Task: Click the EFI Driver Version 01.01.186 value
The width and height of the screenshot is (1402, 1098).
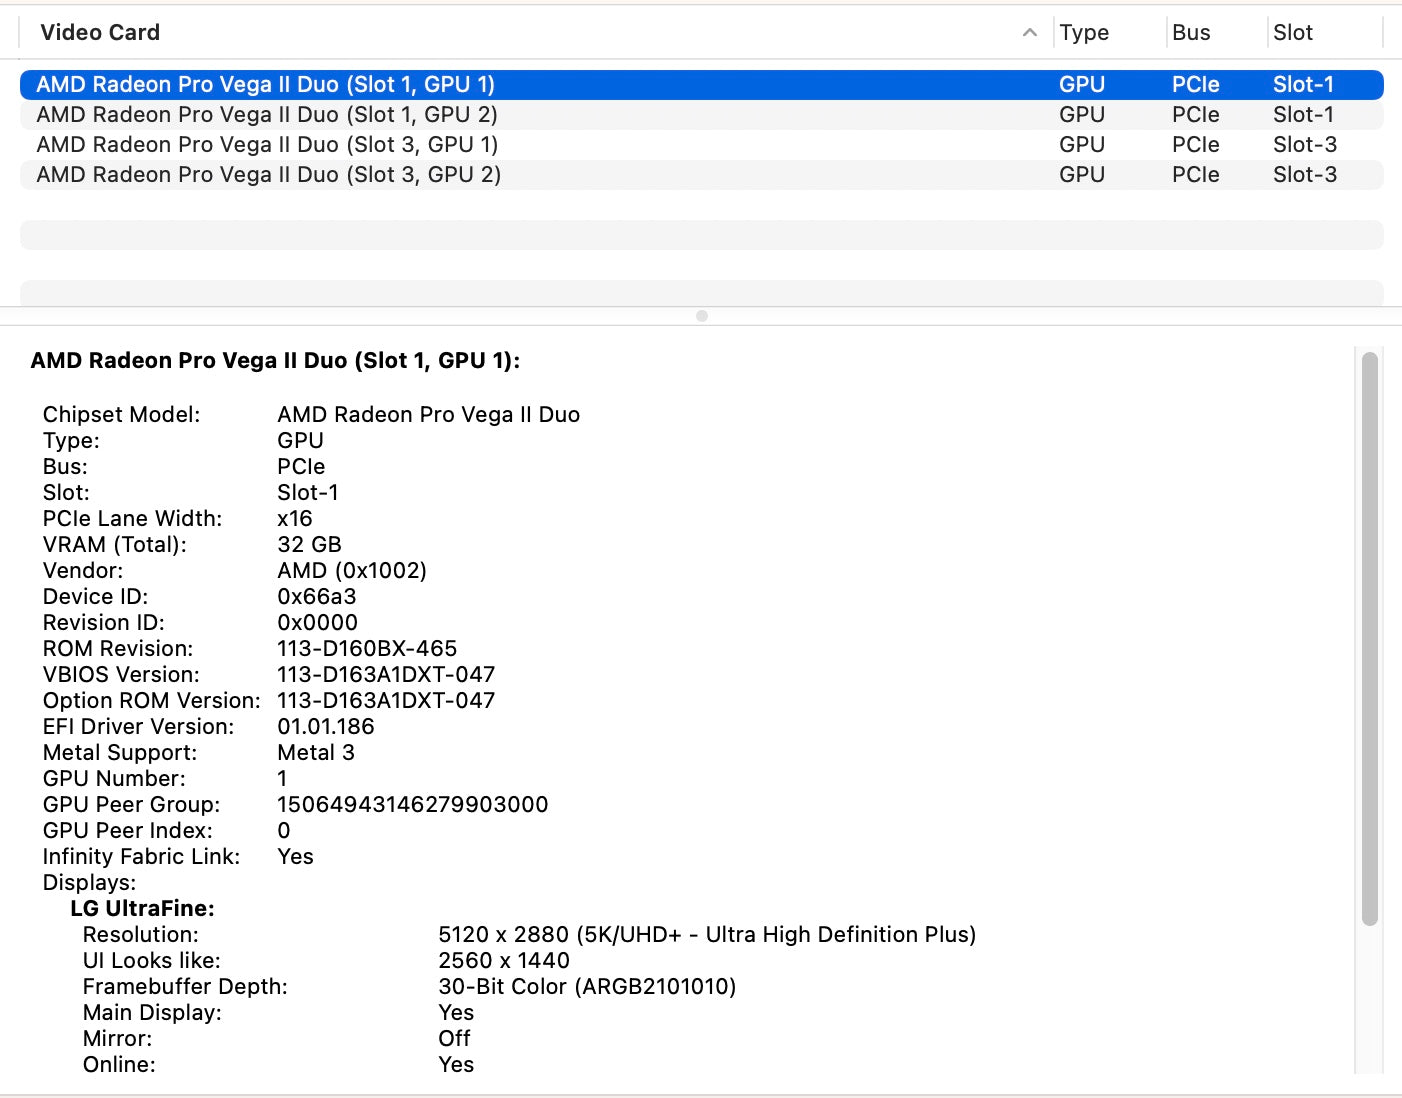Action: coord(325,727)
